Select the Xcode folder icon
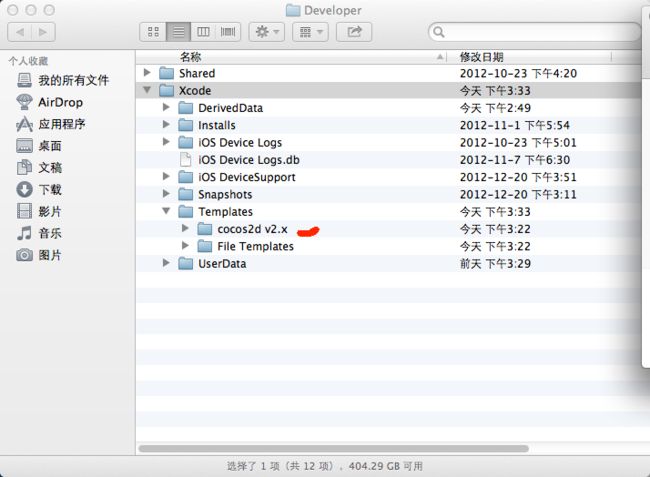This screenshot has height=477, width=650. point(167,90)
